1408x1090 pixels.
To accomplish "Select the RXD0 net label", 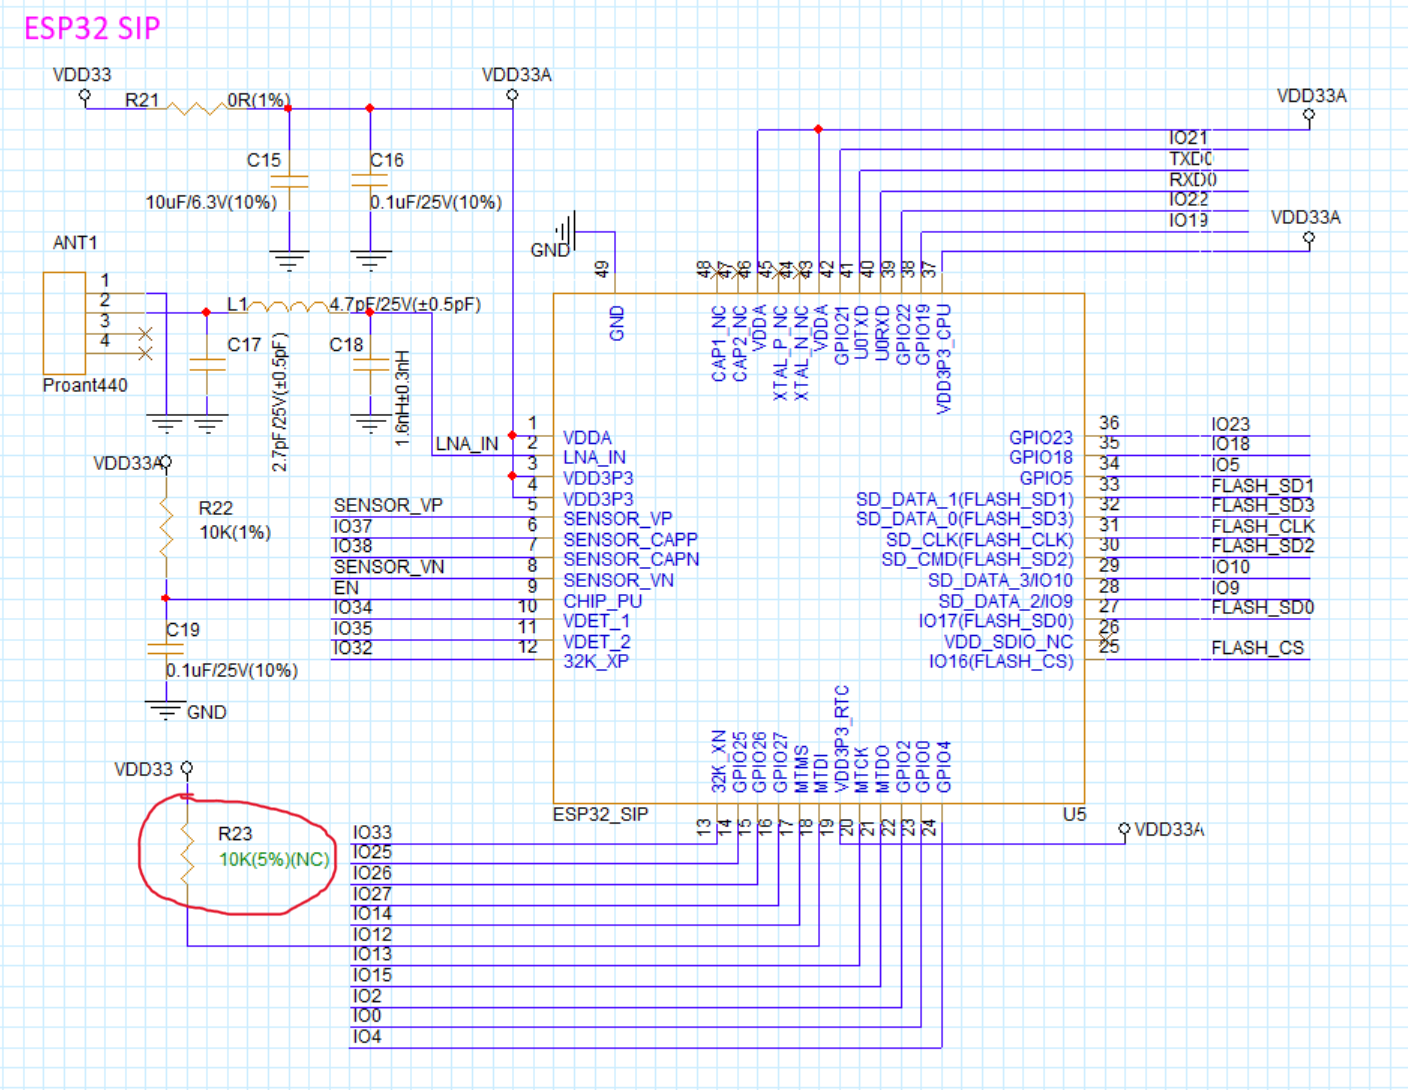I will click(x=1193, y=180).
